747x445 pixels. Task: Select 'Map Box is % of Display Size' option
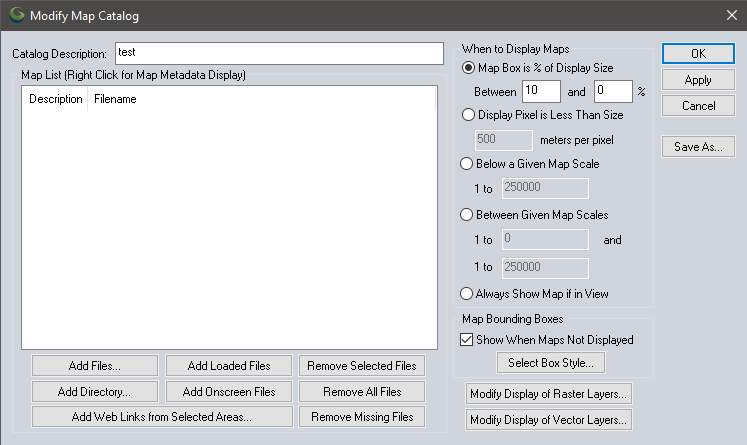coord(469,68)
